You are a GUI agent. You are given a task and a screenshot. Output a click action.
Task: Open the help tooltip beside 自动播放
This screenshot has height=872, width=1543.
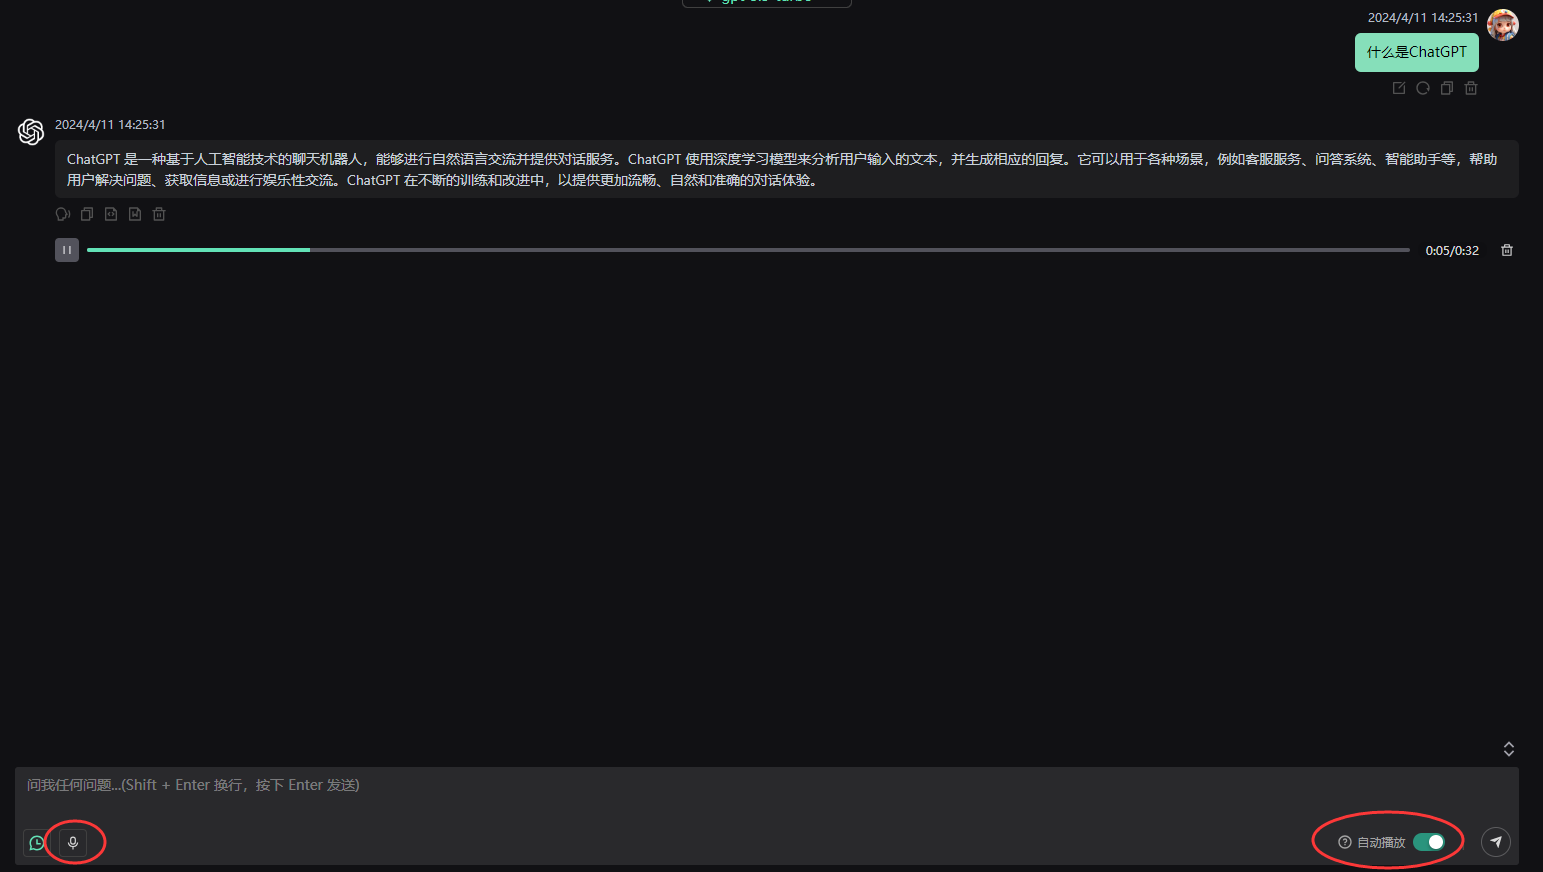click(x=1345, y=842)
